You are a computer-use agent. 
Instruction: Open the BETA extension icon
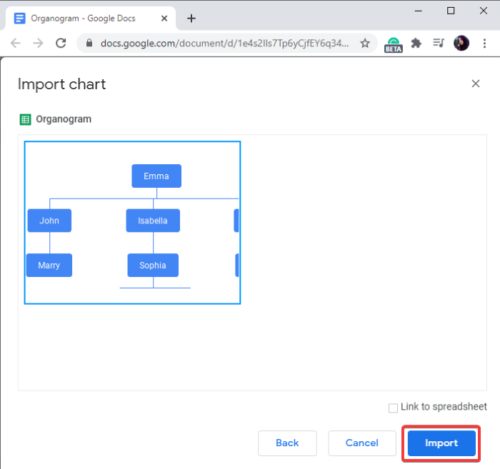point(393,44)
